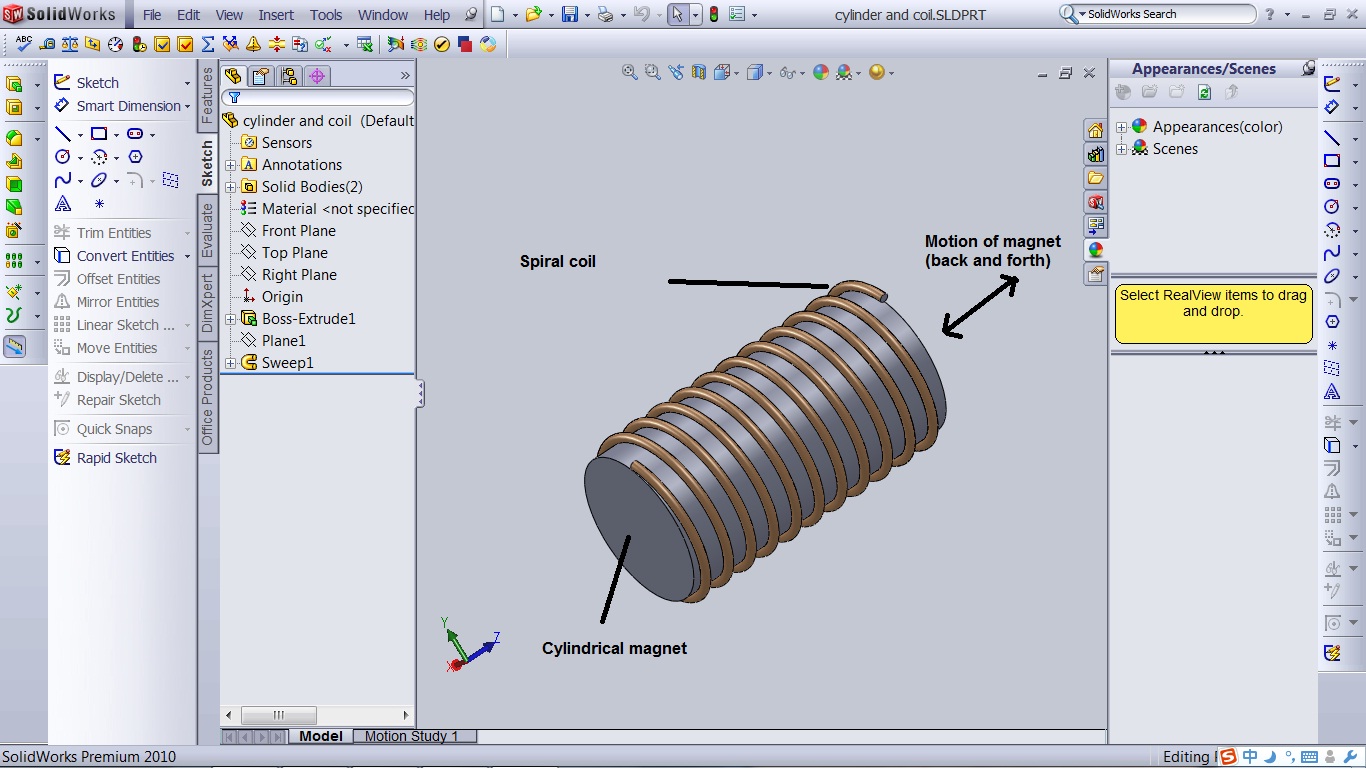Expand the Appearances(color) tree node
The height and width of the screenshot is (776, 1366).
coord(1122,127)
